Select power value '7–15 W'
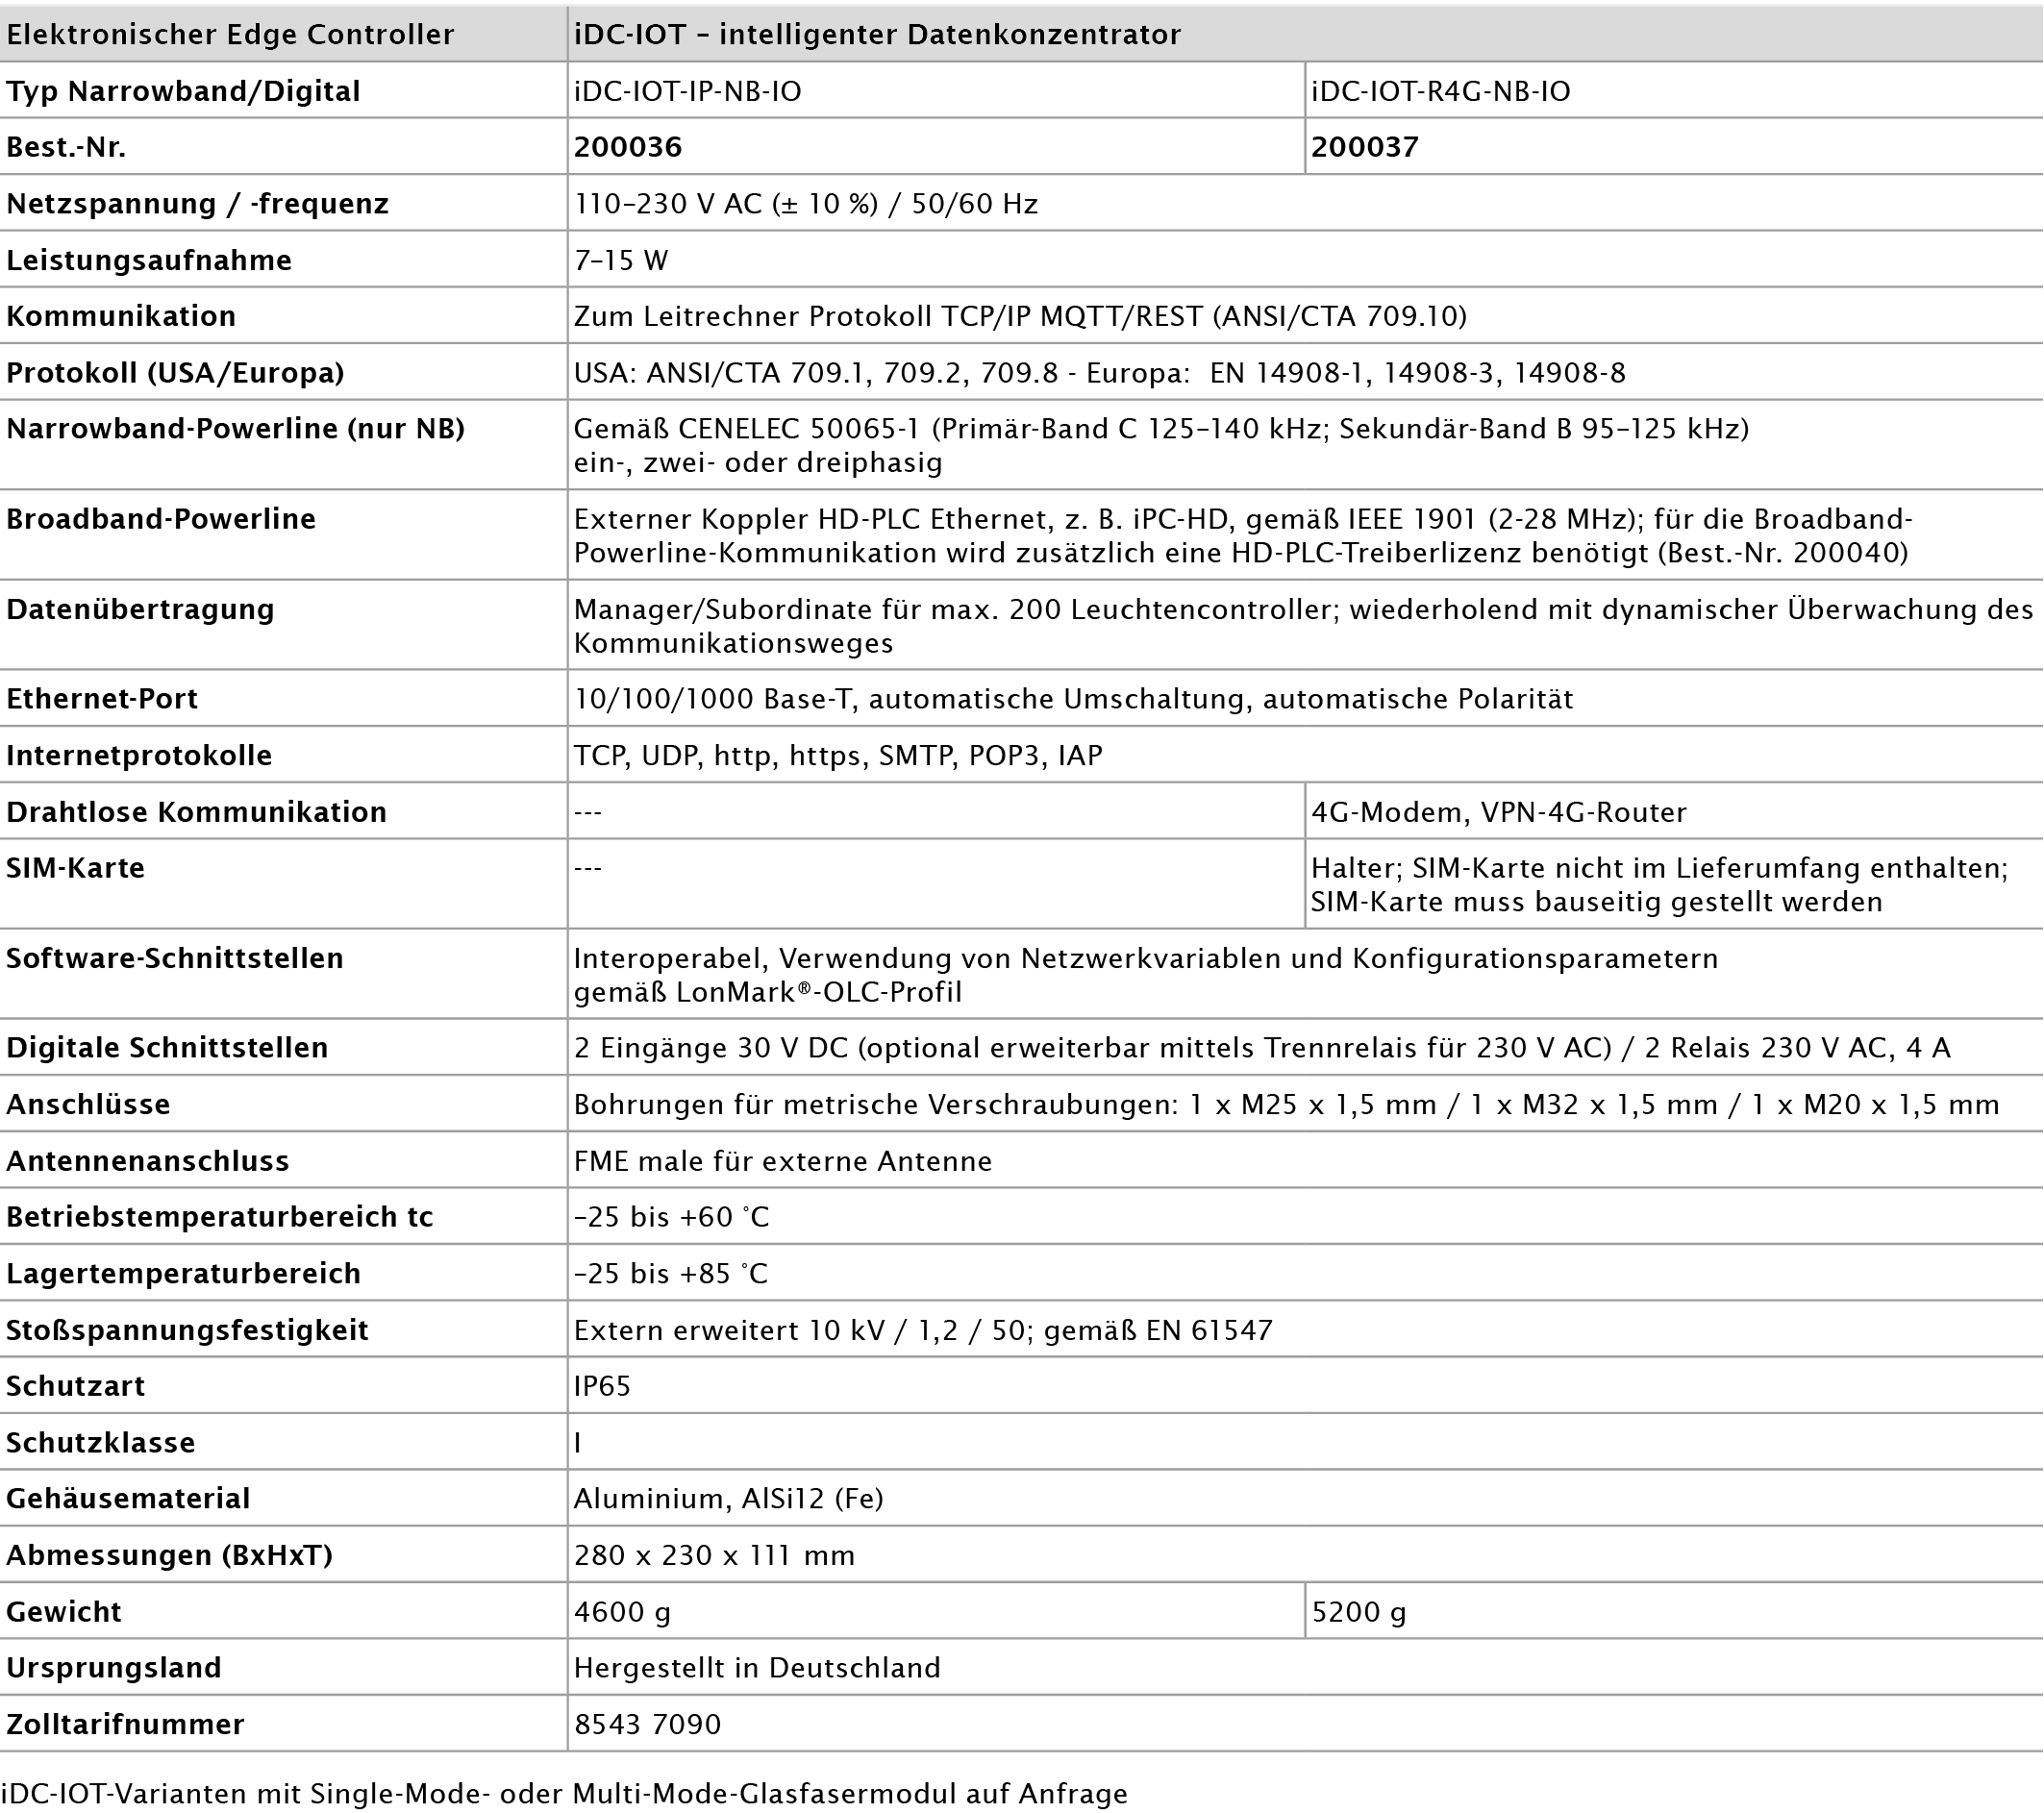Screen dimensions: 2044x1813 [x=620, y=261]
